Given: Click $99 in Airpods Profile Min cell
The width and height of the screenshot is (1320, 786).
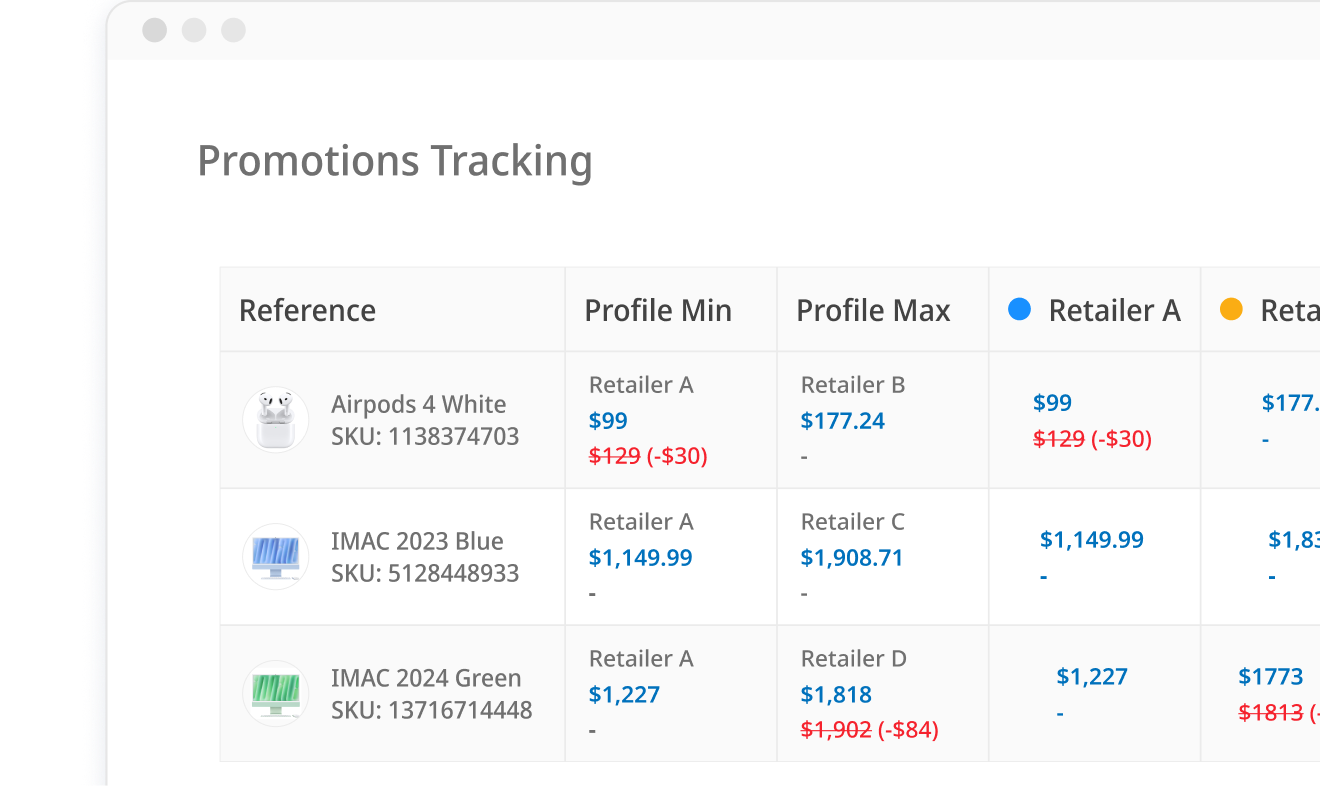Looking at the screenshot, I should pos(608,420).
